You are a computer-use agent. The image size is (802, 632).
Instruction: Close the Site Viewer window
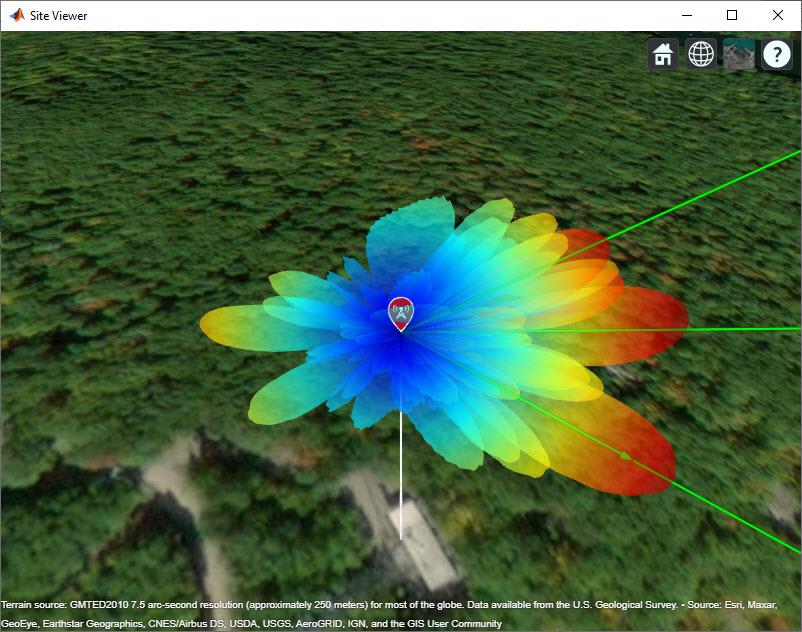point(777,15)
